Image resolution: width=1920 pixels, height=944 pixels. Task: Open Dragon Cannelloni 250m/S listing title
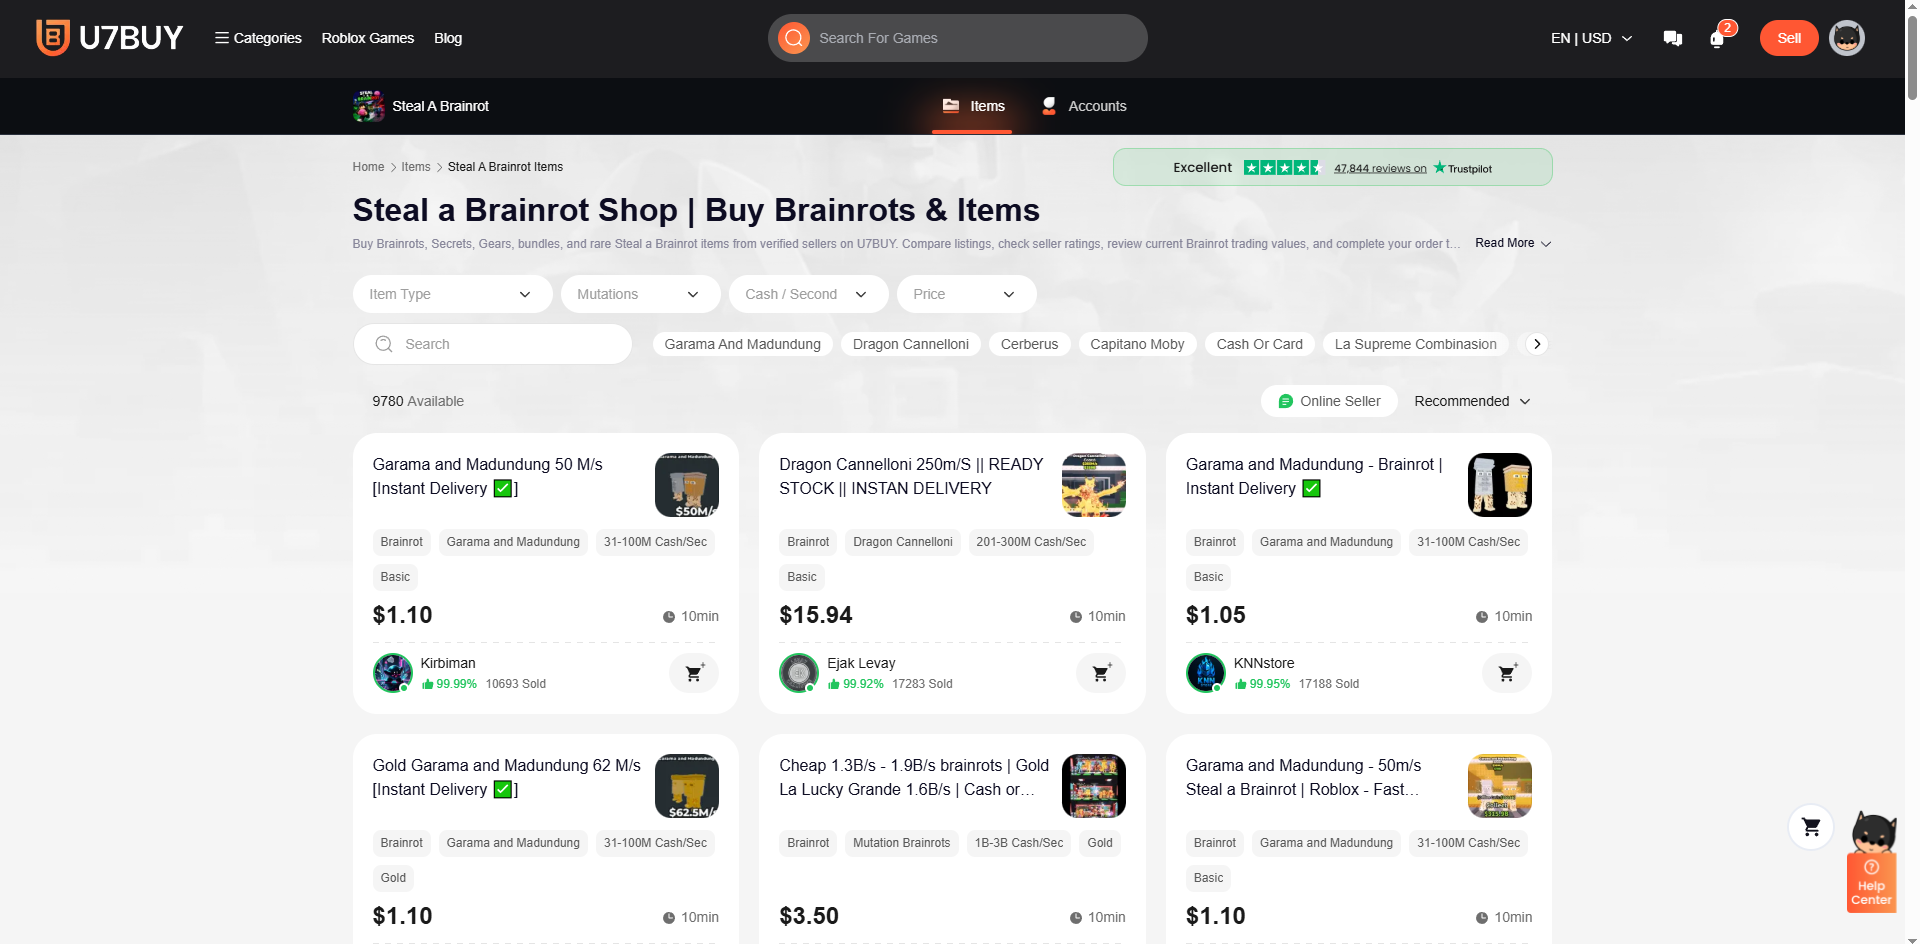click(911, 476)
